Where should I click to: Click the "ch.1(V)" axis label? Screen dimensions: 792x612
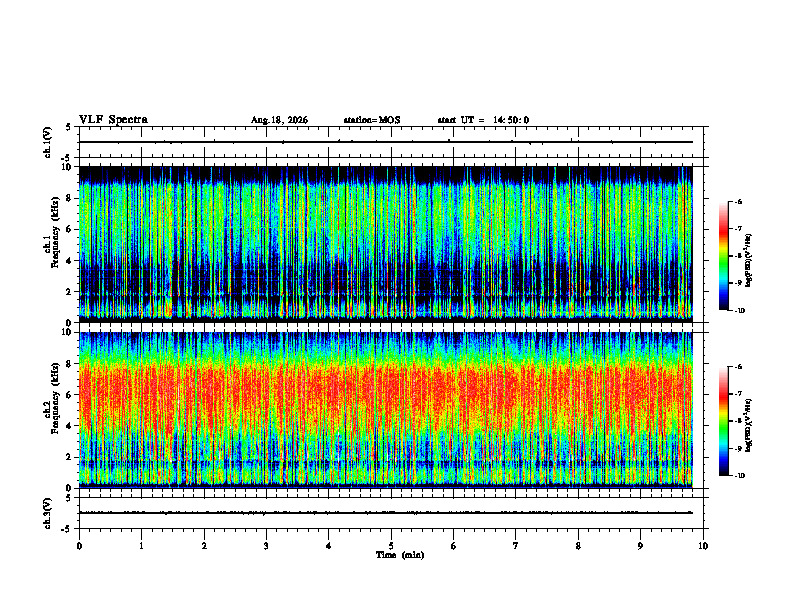point(48,142)
